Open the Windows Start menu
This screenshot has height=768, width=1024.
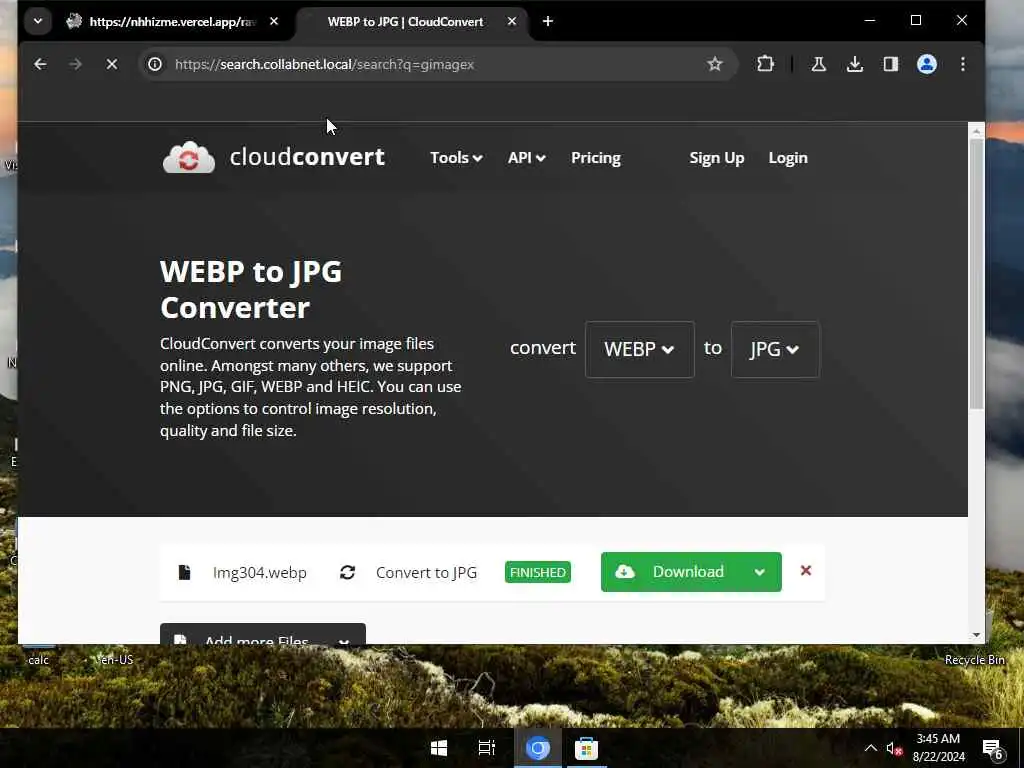point(439,748)
